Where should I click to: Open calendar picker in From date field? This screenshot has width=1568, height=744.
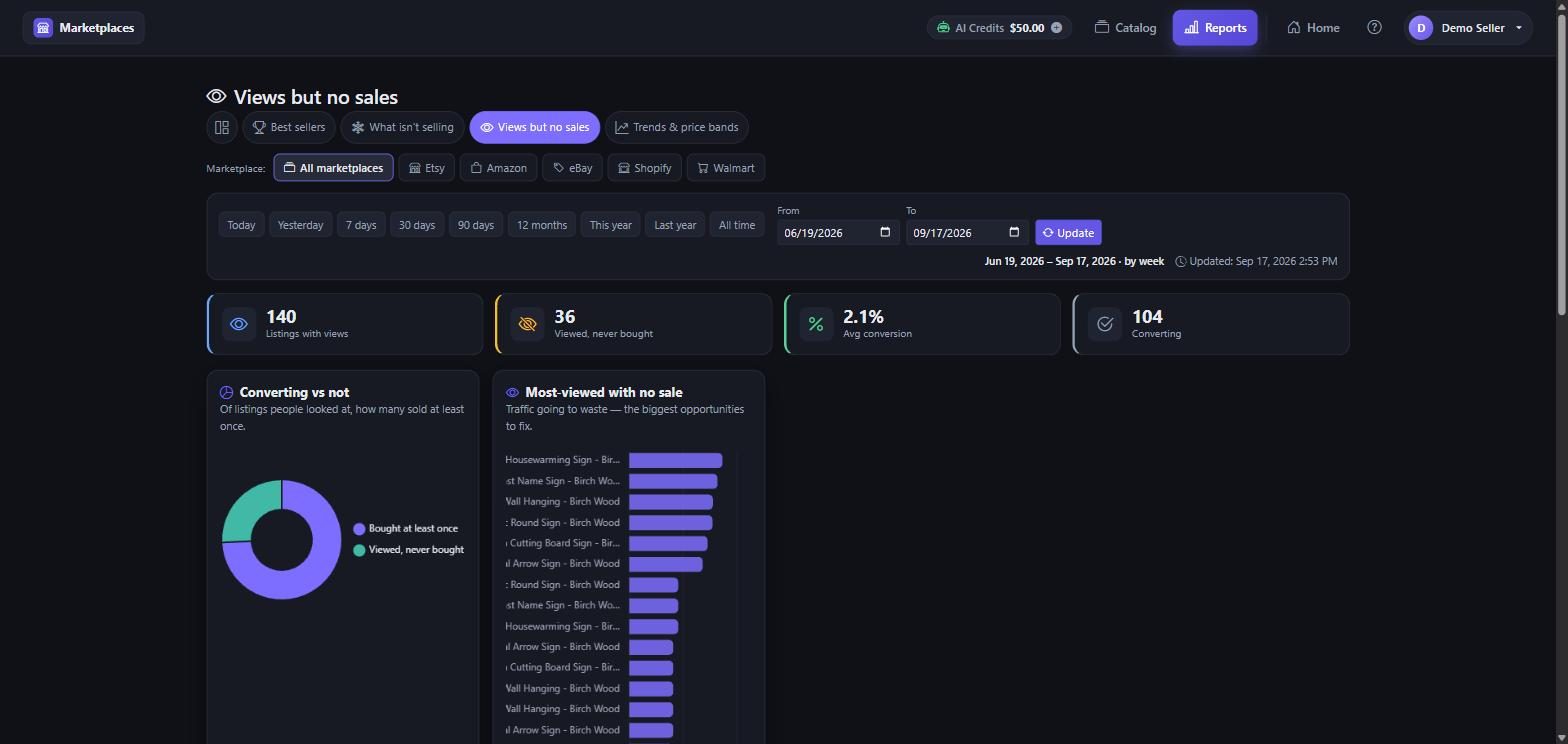click(x=885, y=233)
